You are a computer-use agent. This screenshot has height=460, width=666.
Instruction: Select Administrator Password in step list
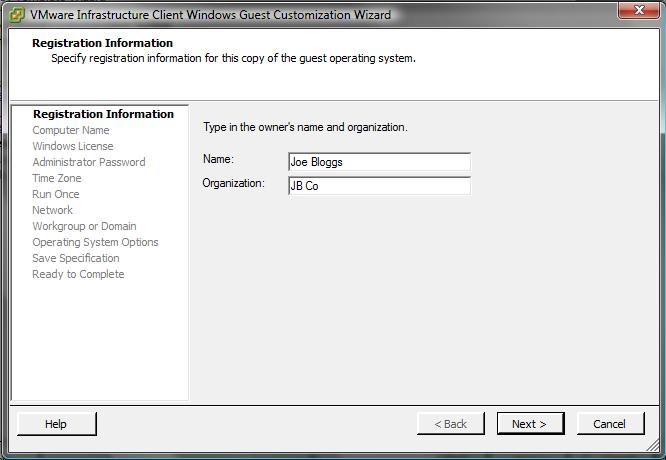(x=88, y=162)
